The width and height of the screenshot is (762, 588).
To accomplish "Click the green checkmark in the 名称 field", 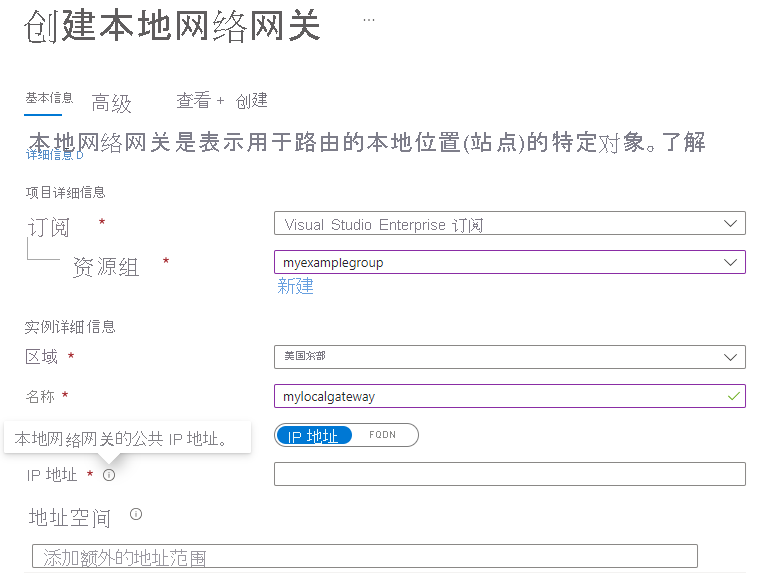I will click(x=734, y=396).
